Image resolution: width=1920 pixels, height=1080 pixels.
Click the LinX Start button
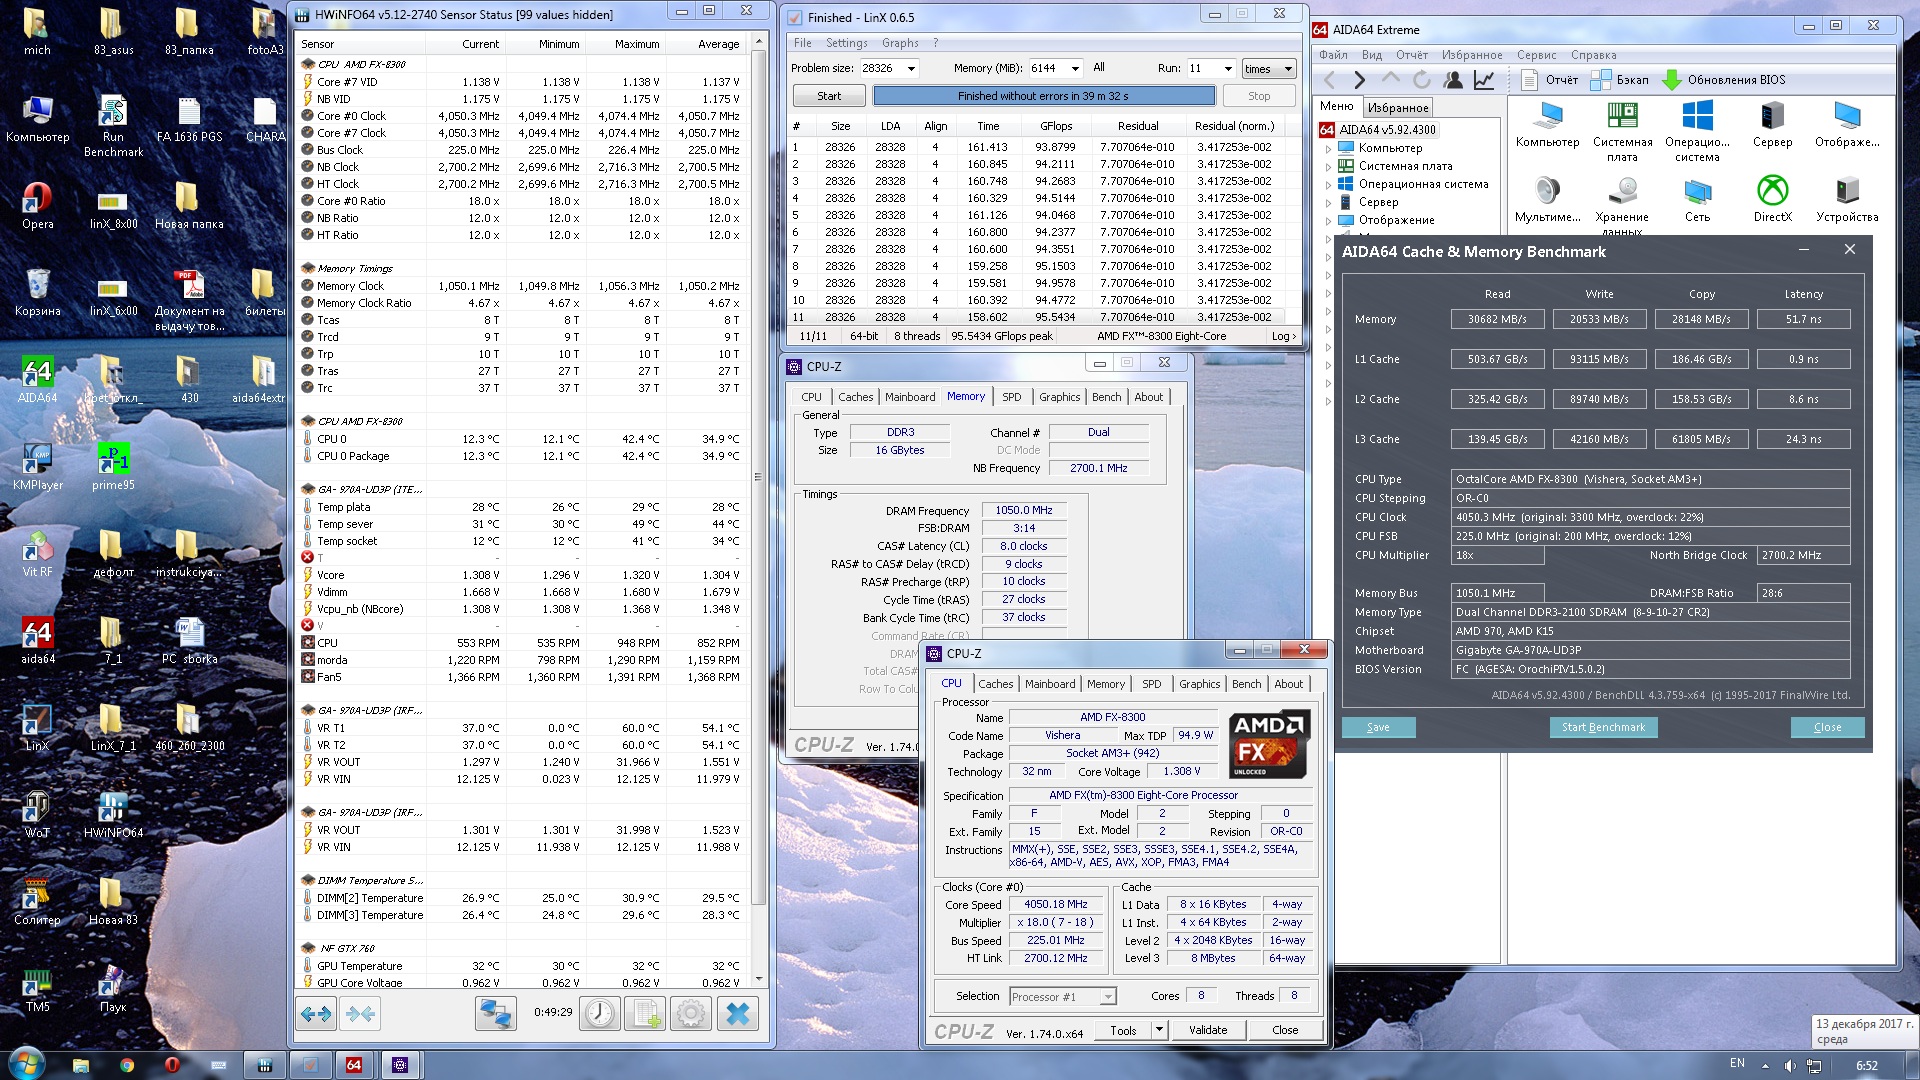829,96
